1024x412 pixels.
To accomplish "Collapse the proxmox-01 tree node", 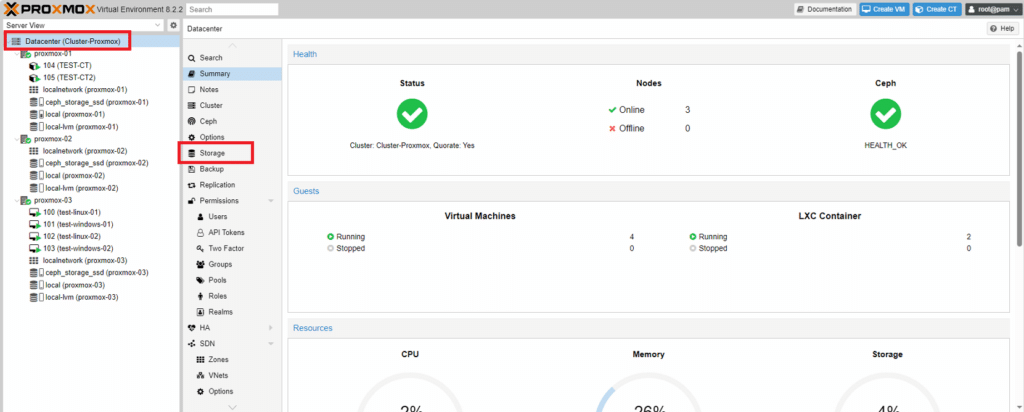I will pyautogui.click(x=16, y=54).
